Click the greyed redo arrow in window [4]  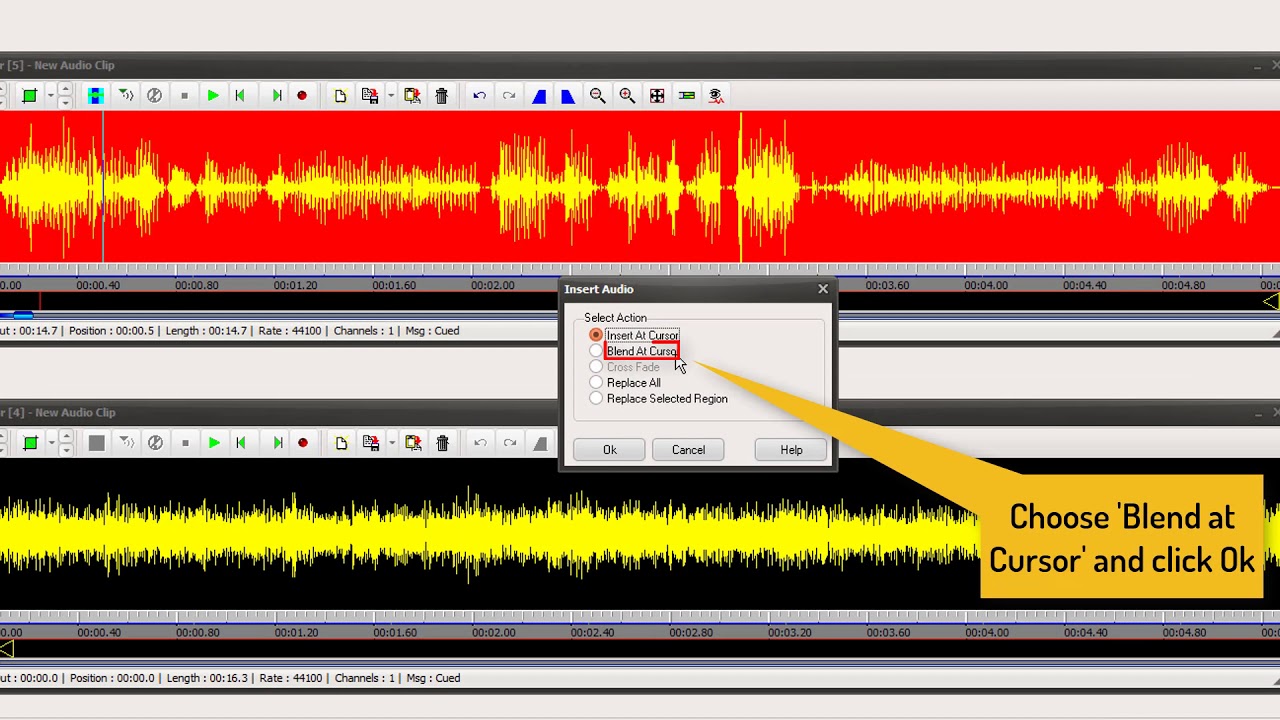pyautogui.click(x=509, y=443)
